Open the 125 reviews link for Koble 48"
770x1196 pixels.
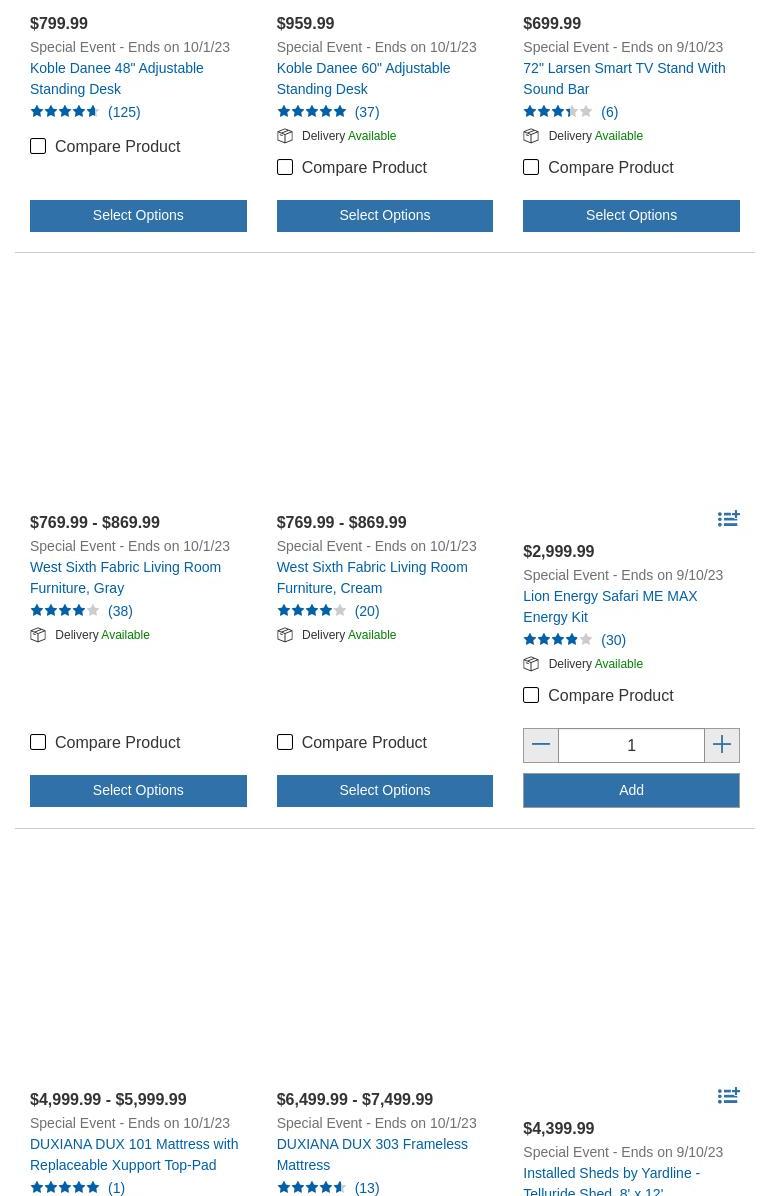[124, 112]
